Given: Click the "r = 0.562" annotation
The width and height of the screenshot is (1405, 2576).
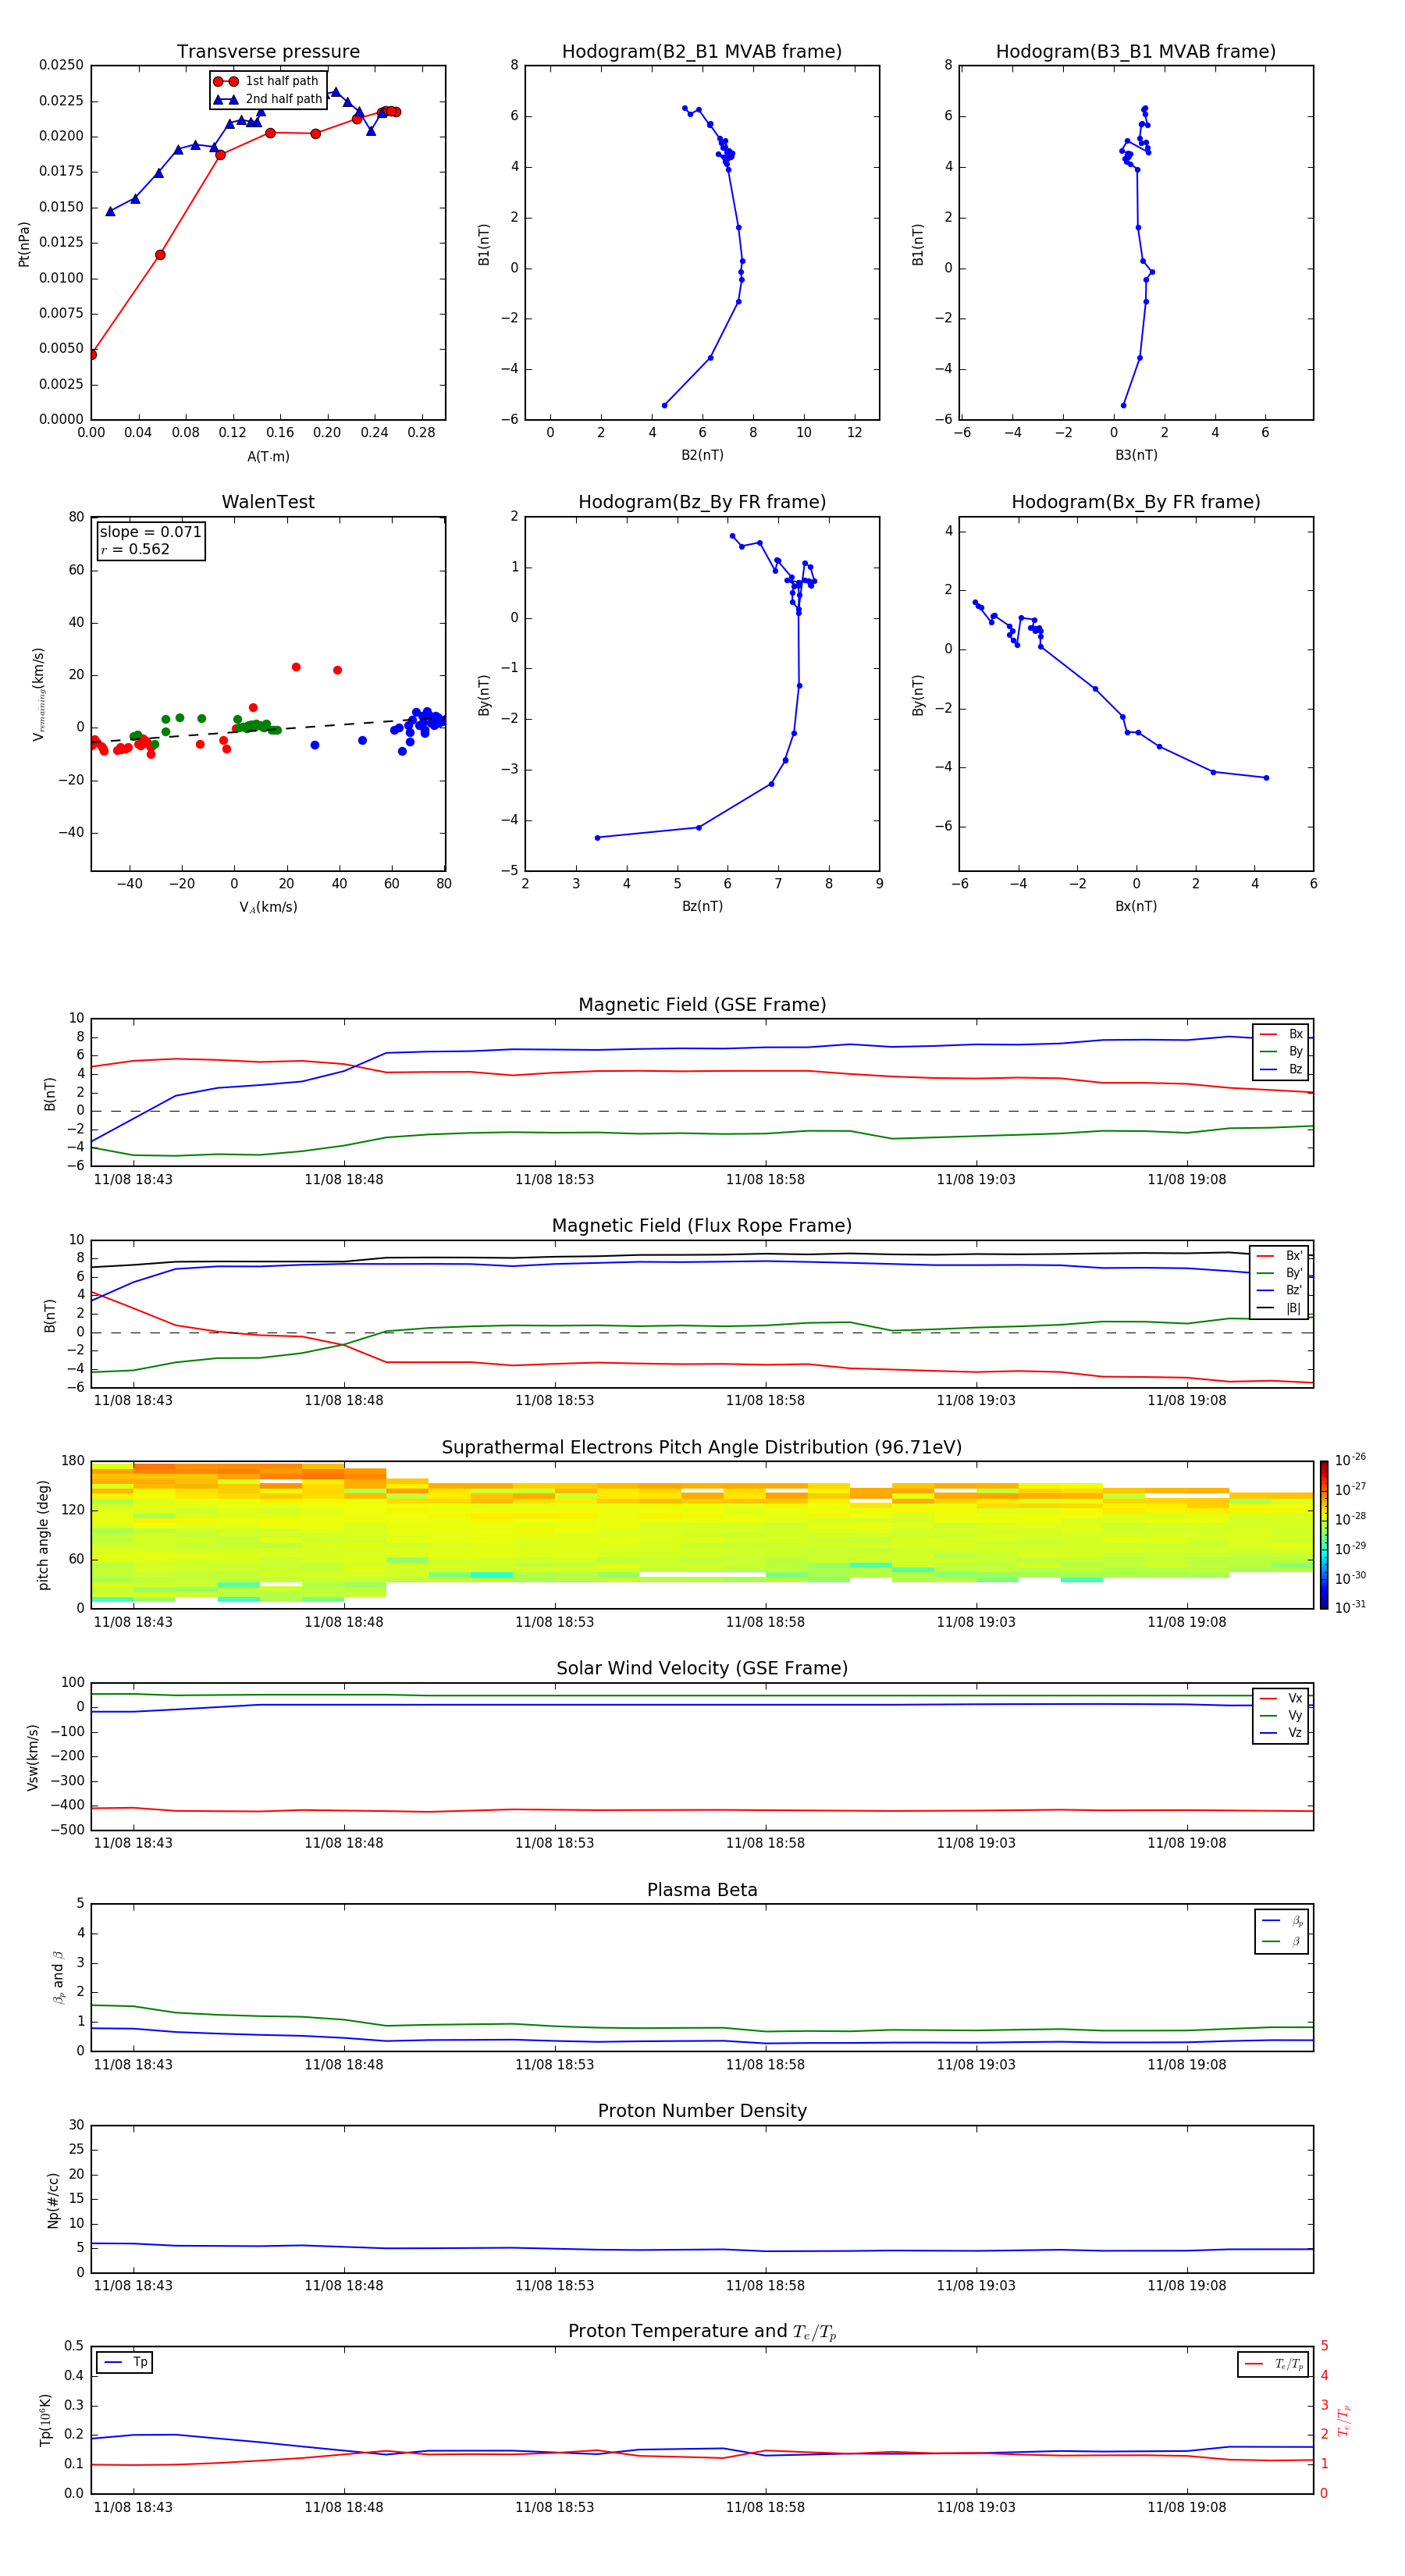Looking at the screenshot, I should 135,549.
